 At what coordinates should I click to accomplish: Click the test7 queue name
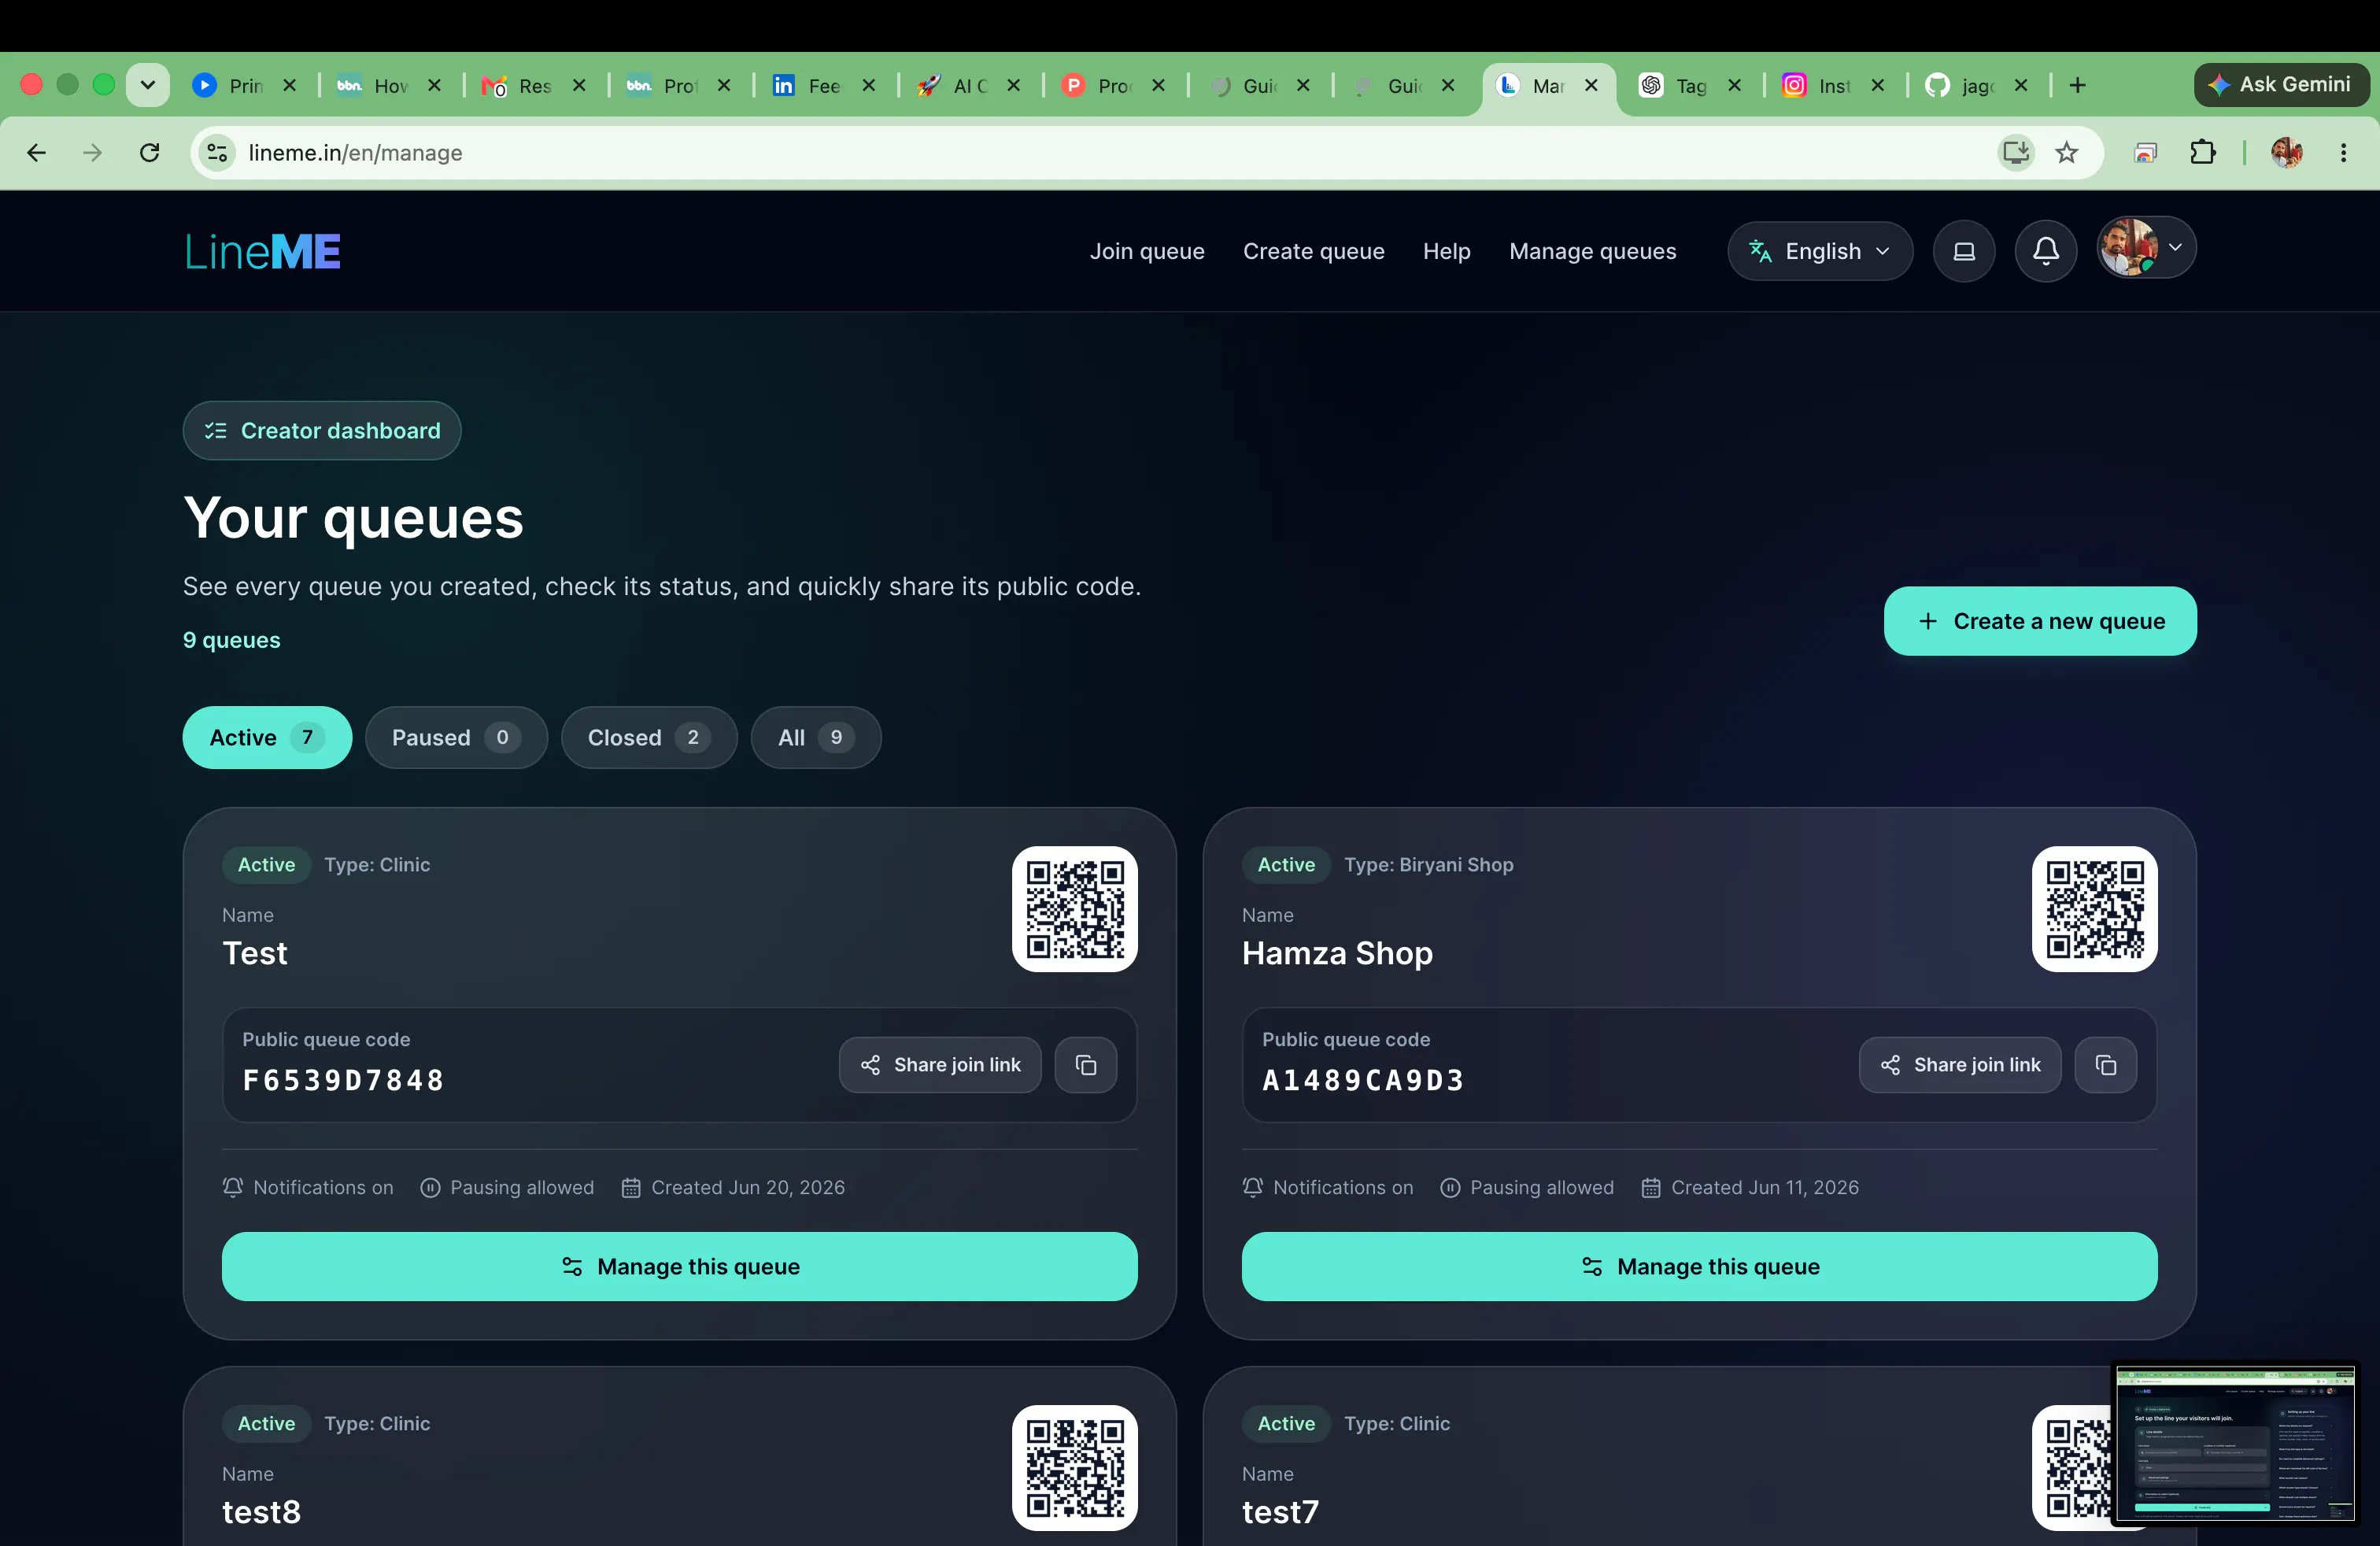click(1280, 1512)
